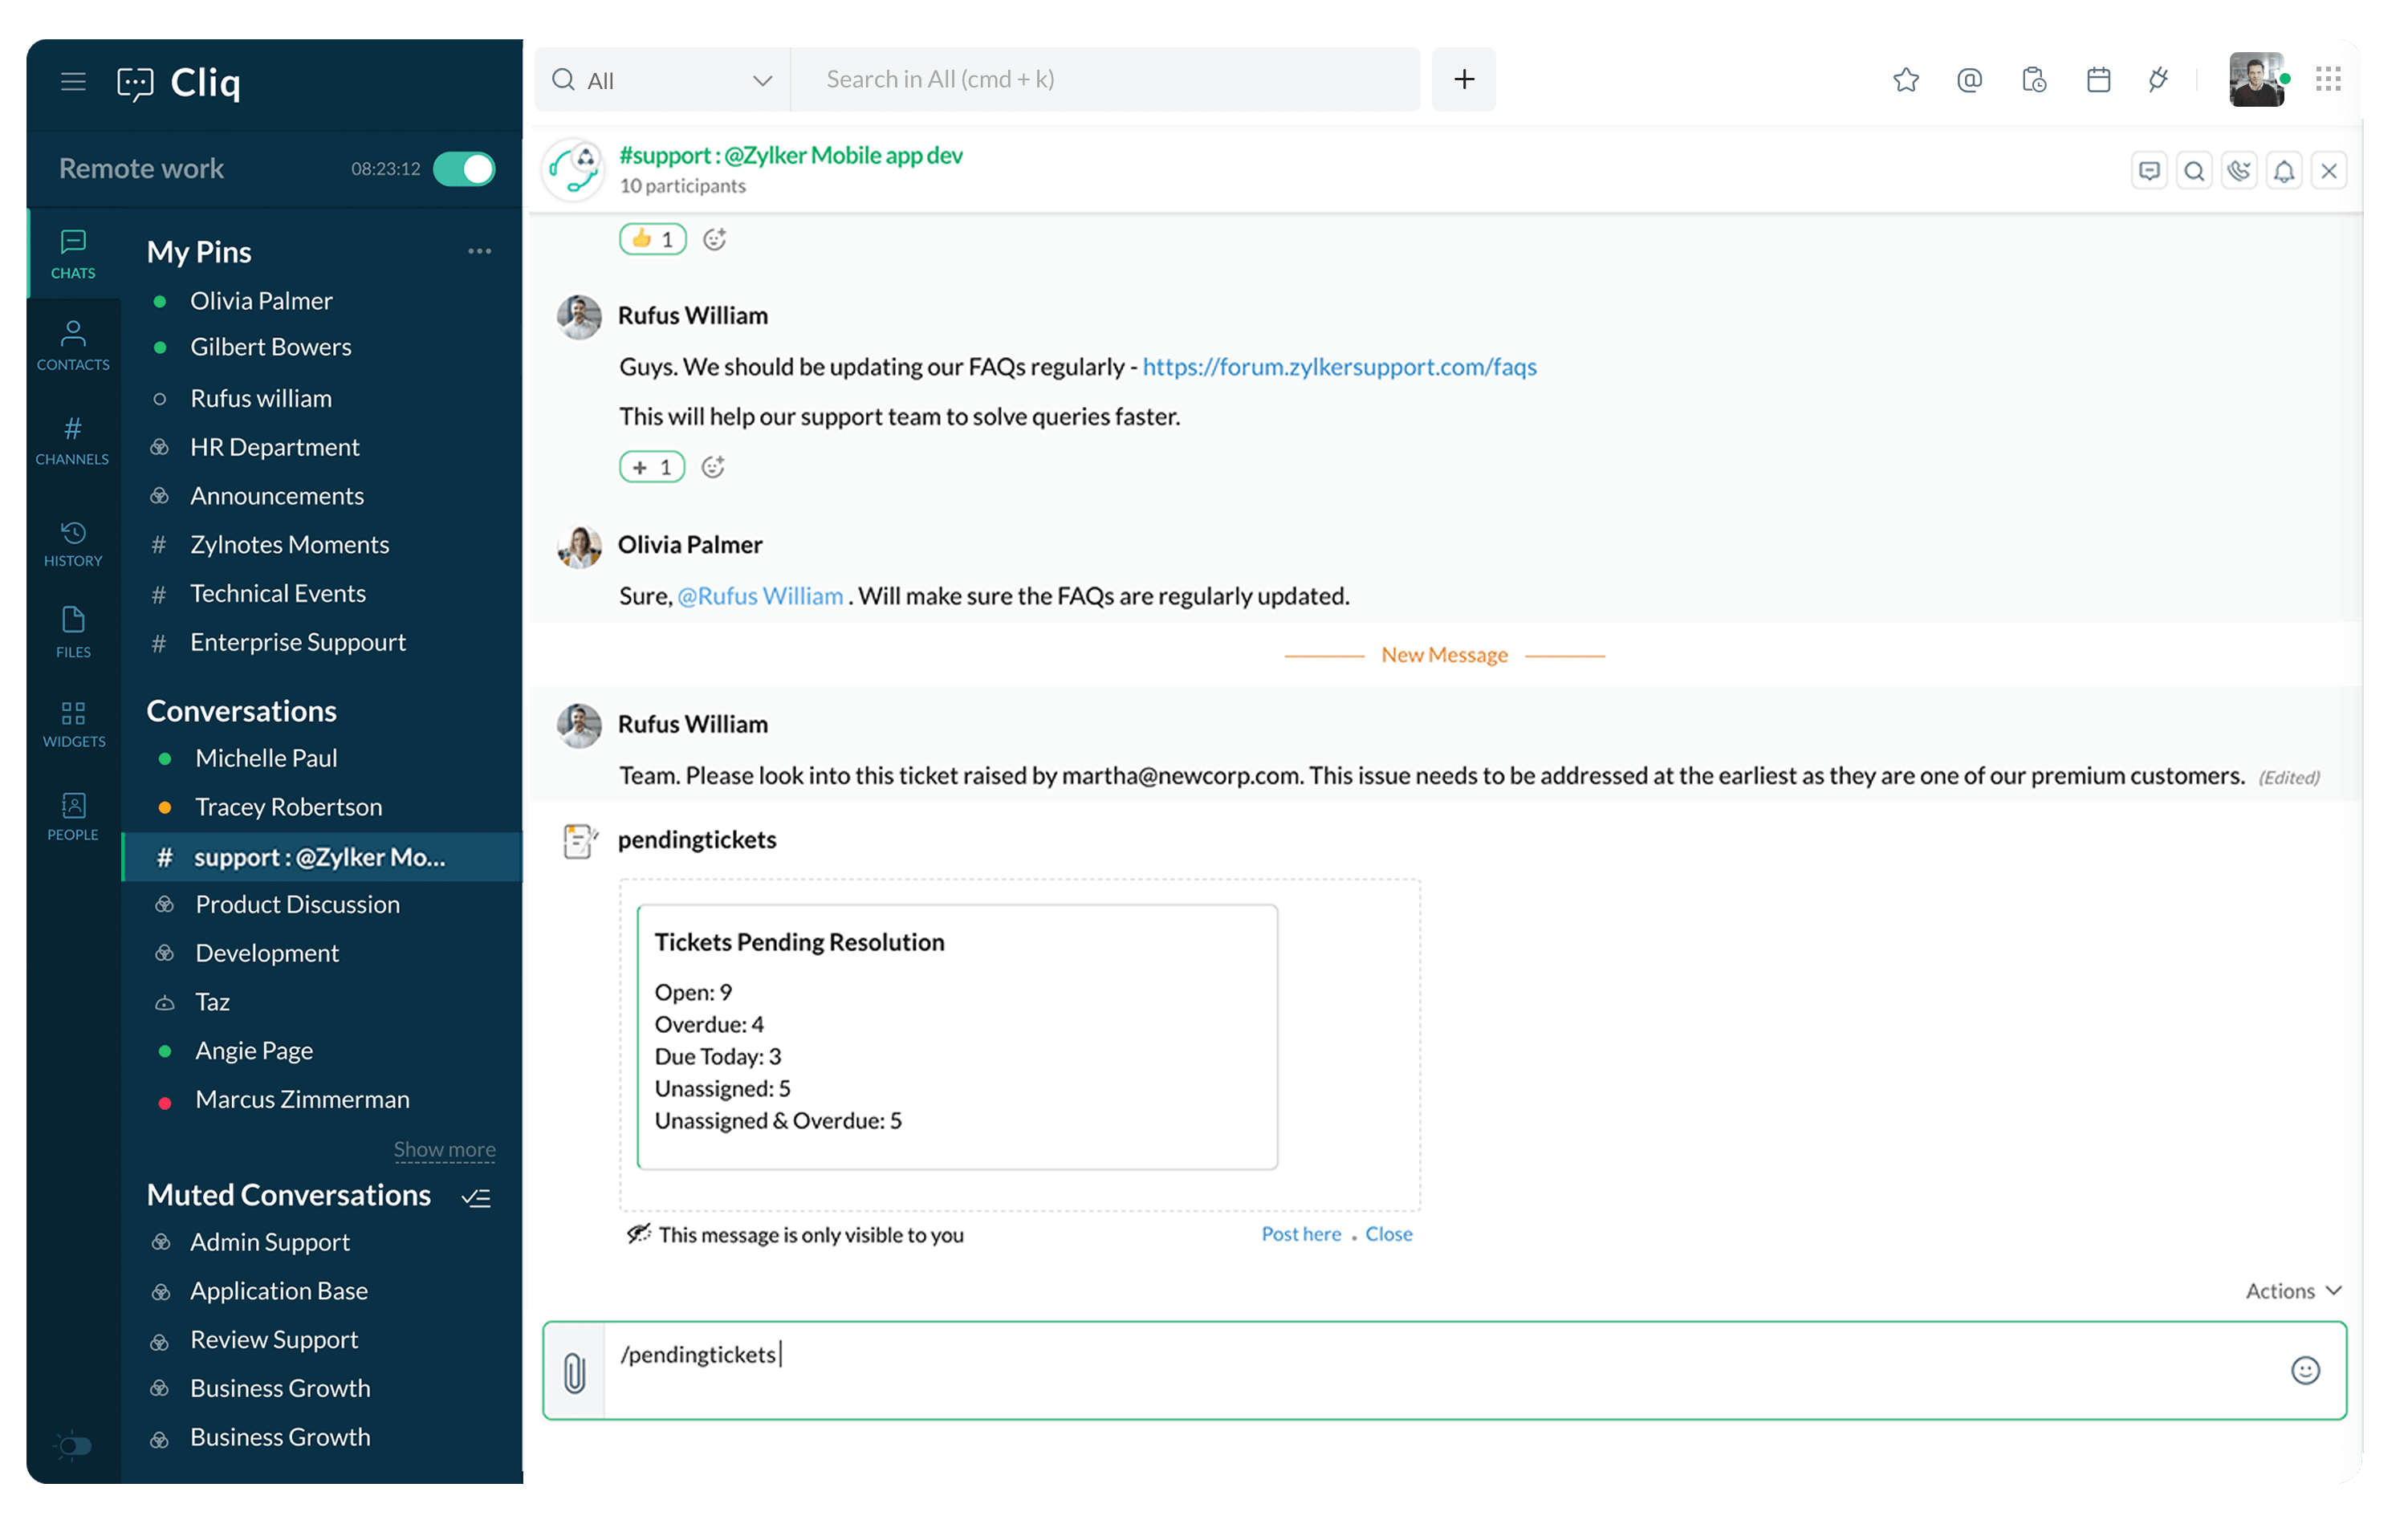Search within the support channel
The height and width of the screenshot is (1520, 2408).
point(2194,171)
